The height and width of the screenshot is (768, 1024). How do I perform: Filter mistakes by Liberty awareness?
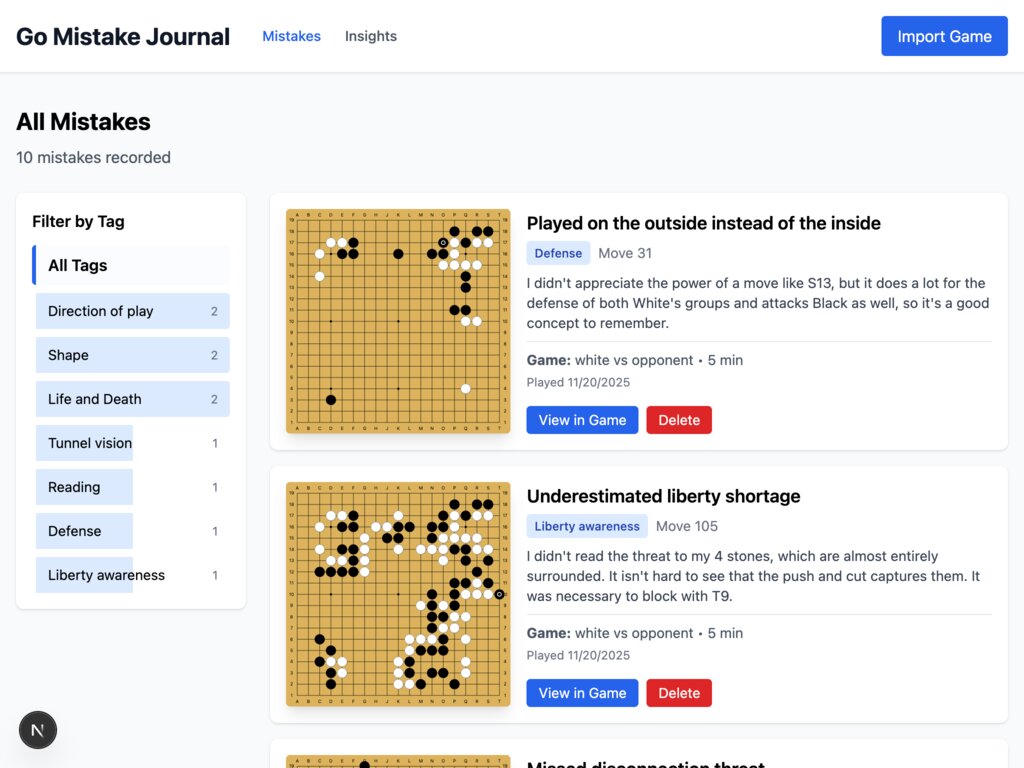click(106, 575)
